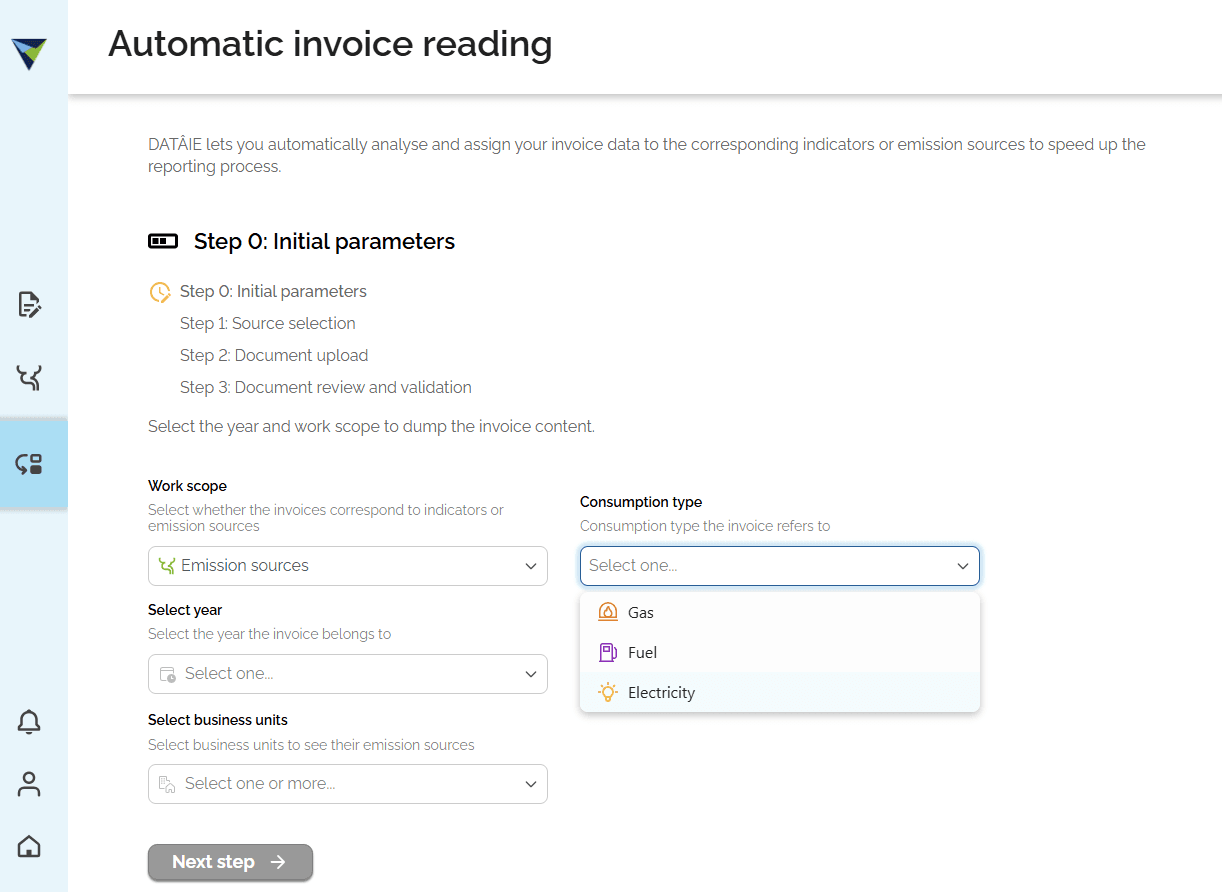Choose Electricity from consumption type list
This screenshot has height=892, width=1222.
[780, 692]
